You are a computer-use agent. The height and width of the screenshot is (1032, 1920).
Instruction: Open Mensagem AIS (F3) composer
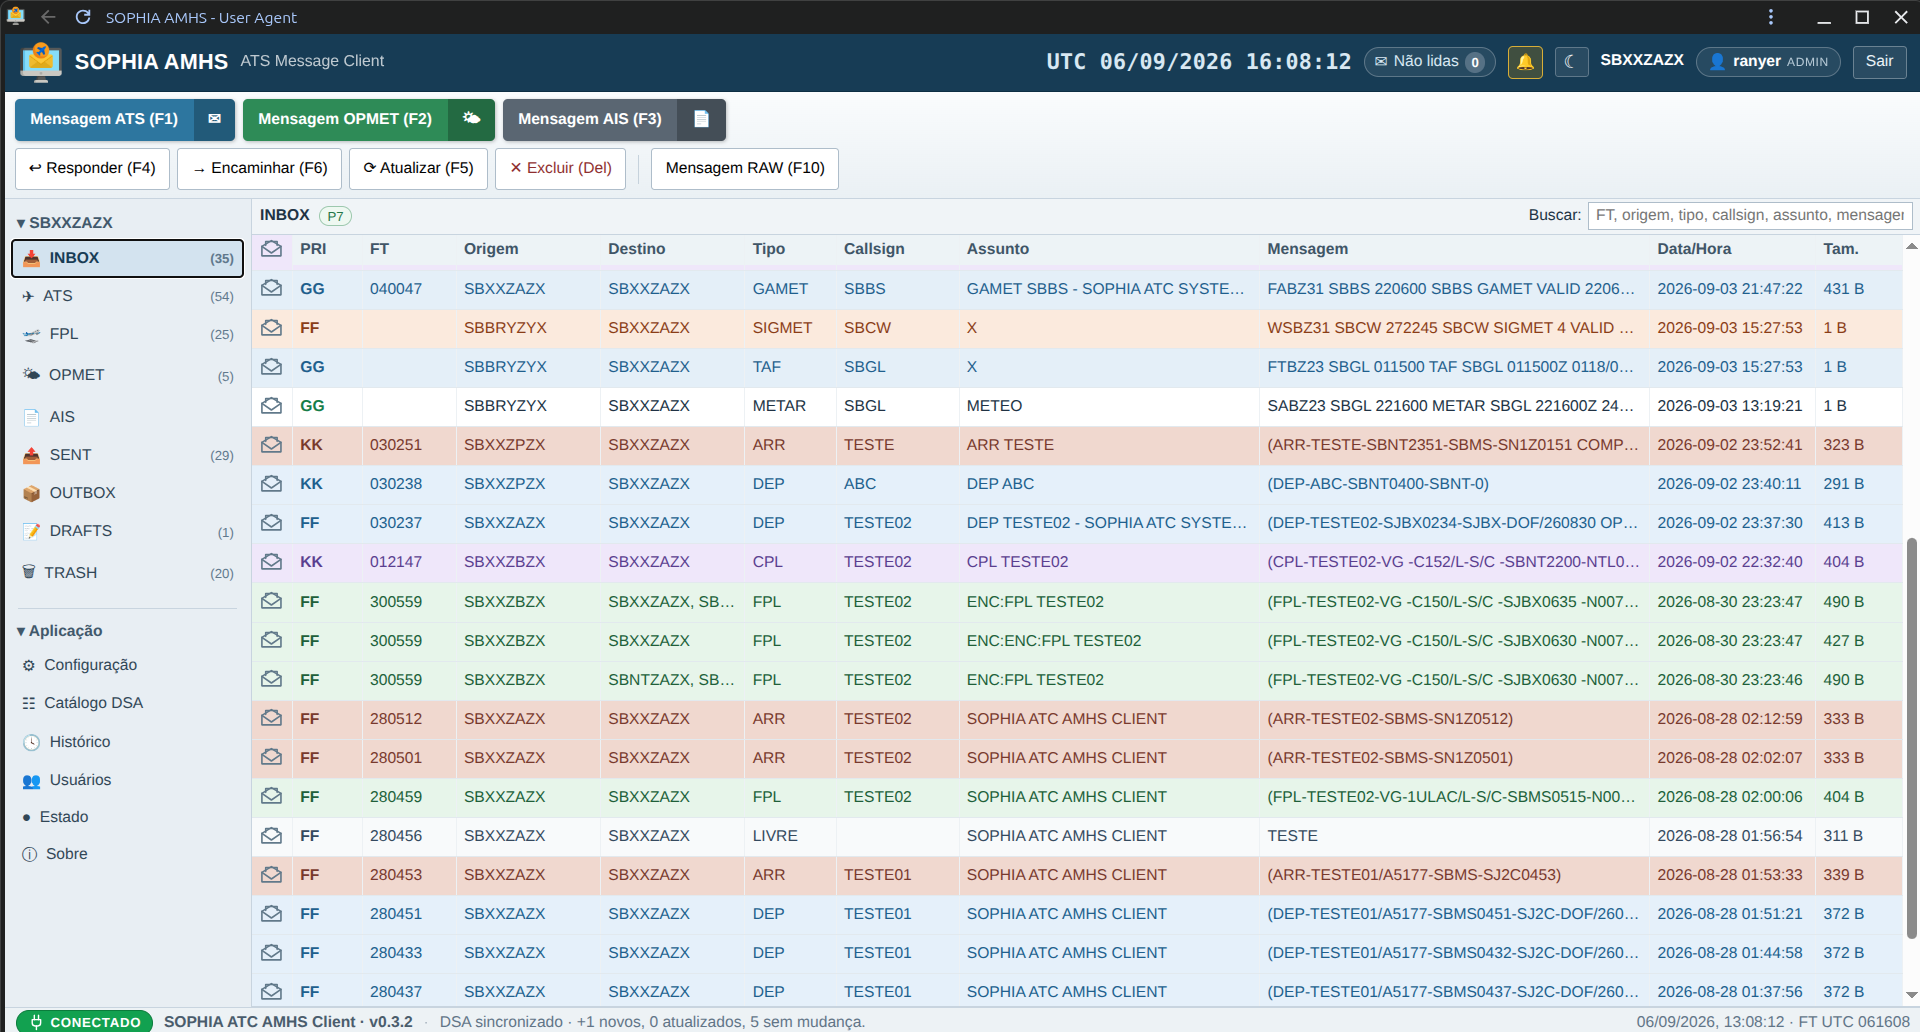pos(590,119)
